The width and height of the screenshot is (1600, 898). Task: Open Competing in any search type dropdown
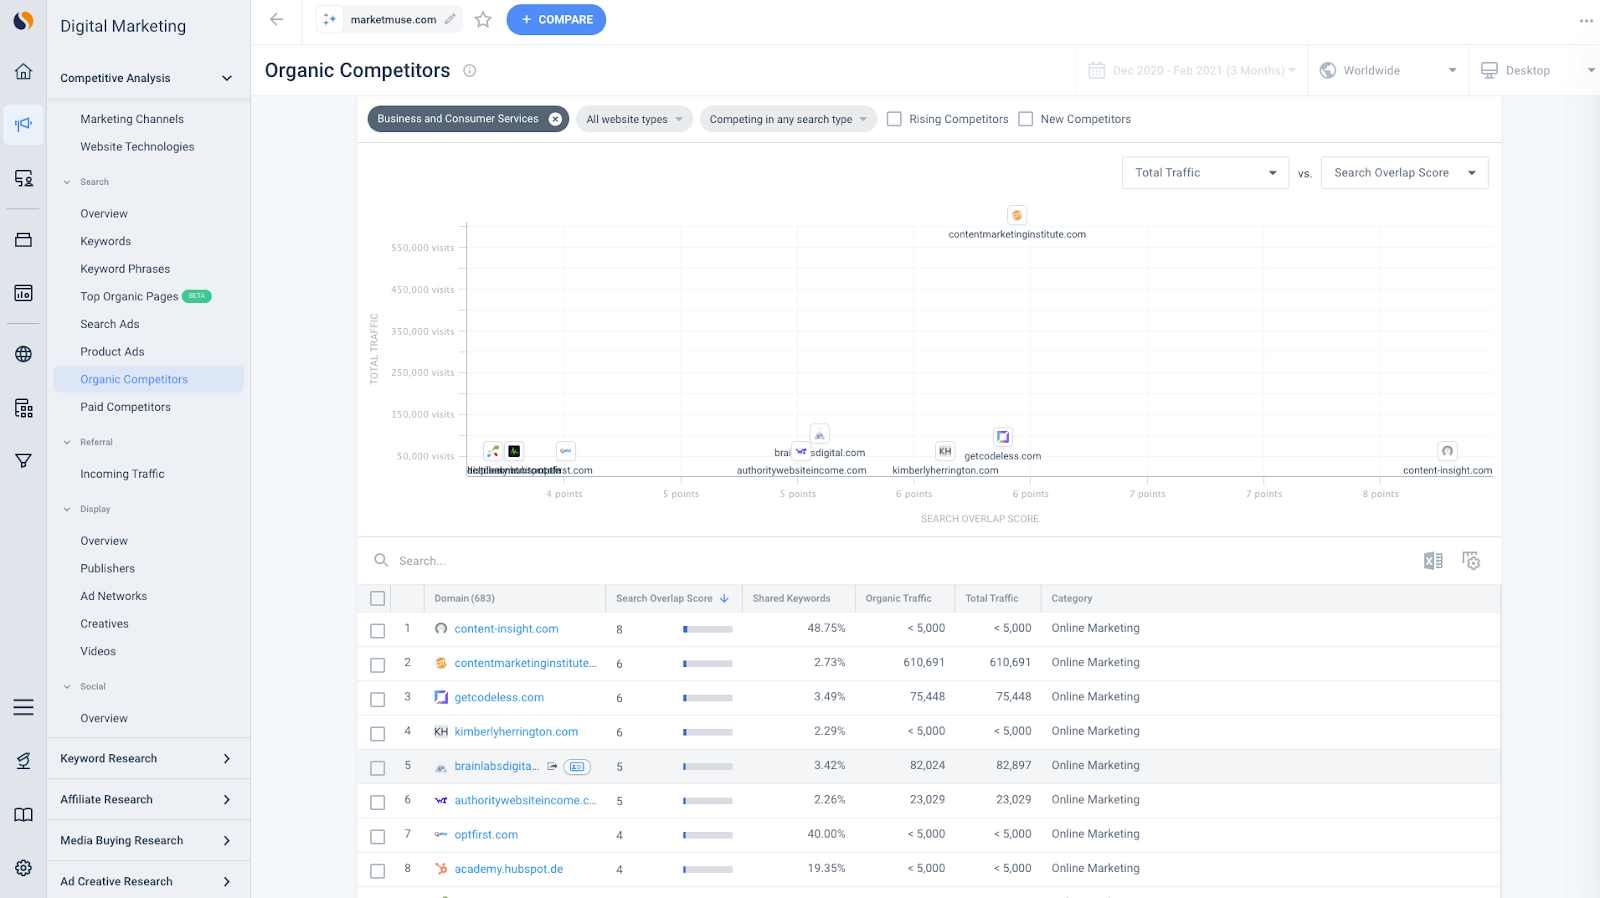(788, 119)
